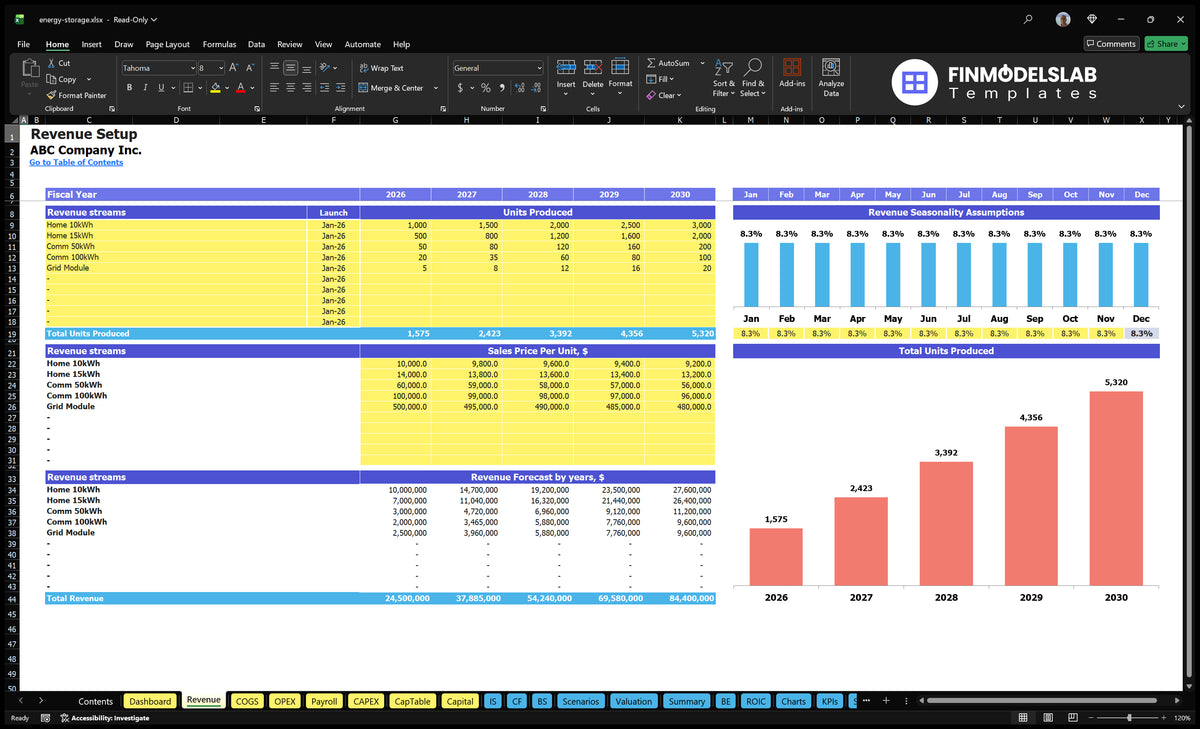
Task: Toggle Bottom Align vertical alignment
Action: (x=306, y=68)
